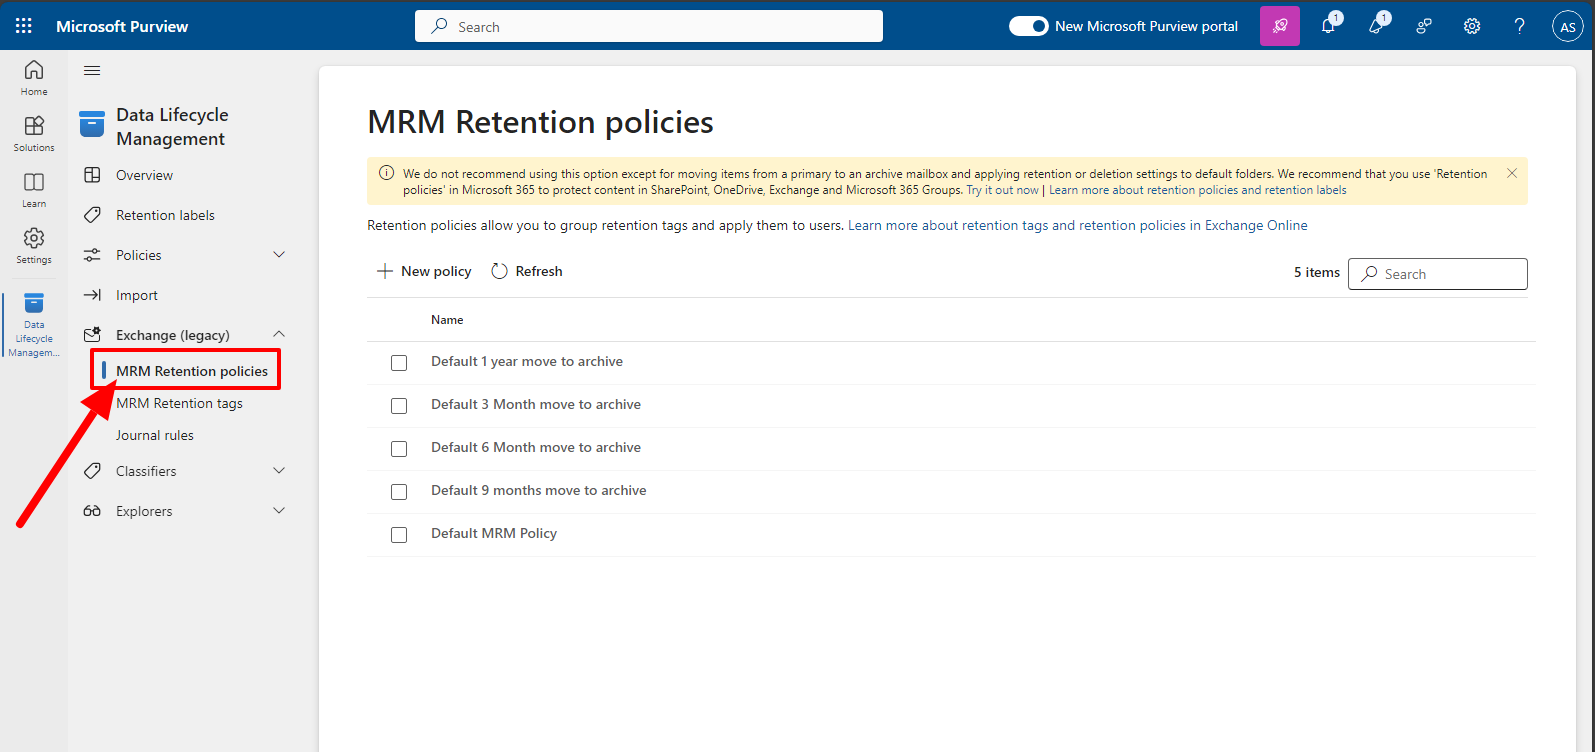Check the Default 1 year move to archive box
Viewport: 1595px width, 752px height.
[x=399, y=362]
